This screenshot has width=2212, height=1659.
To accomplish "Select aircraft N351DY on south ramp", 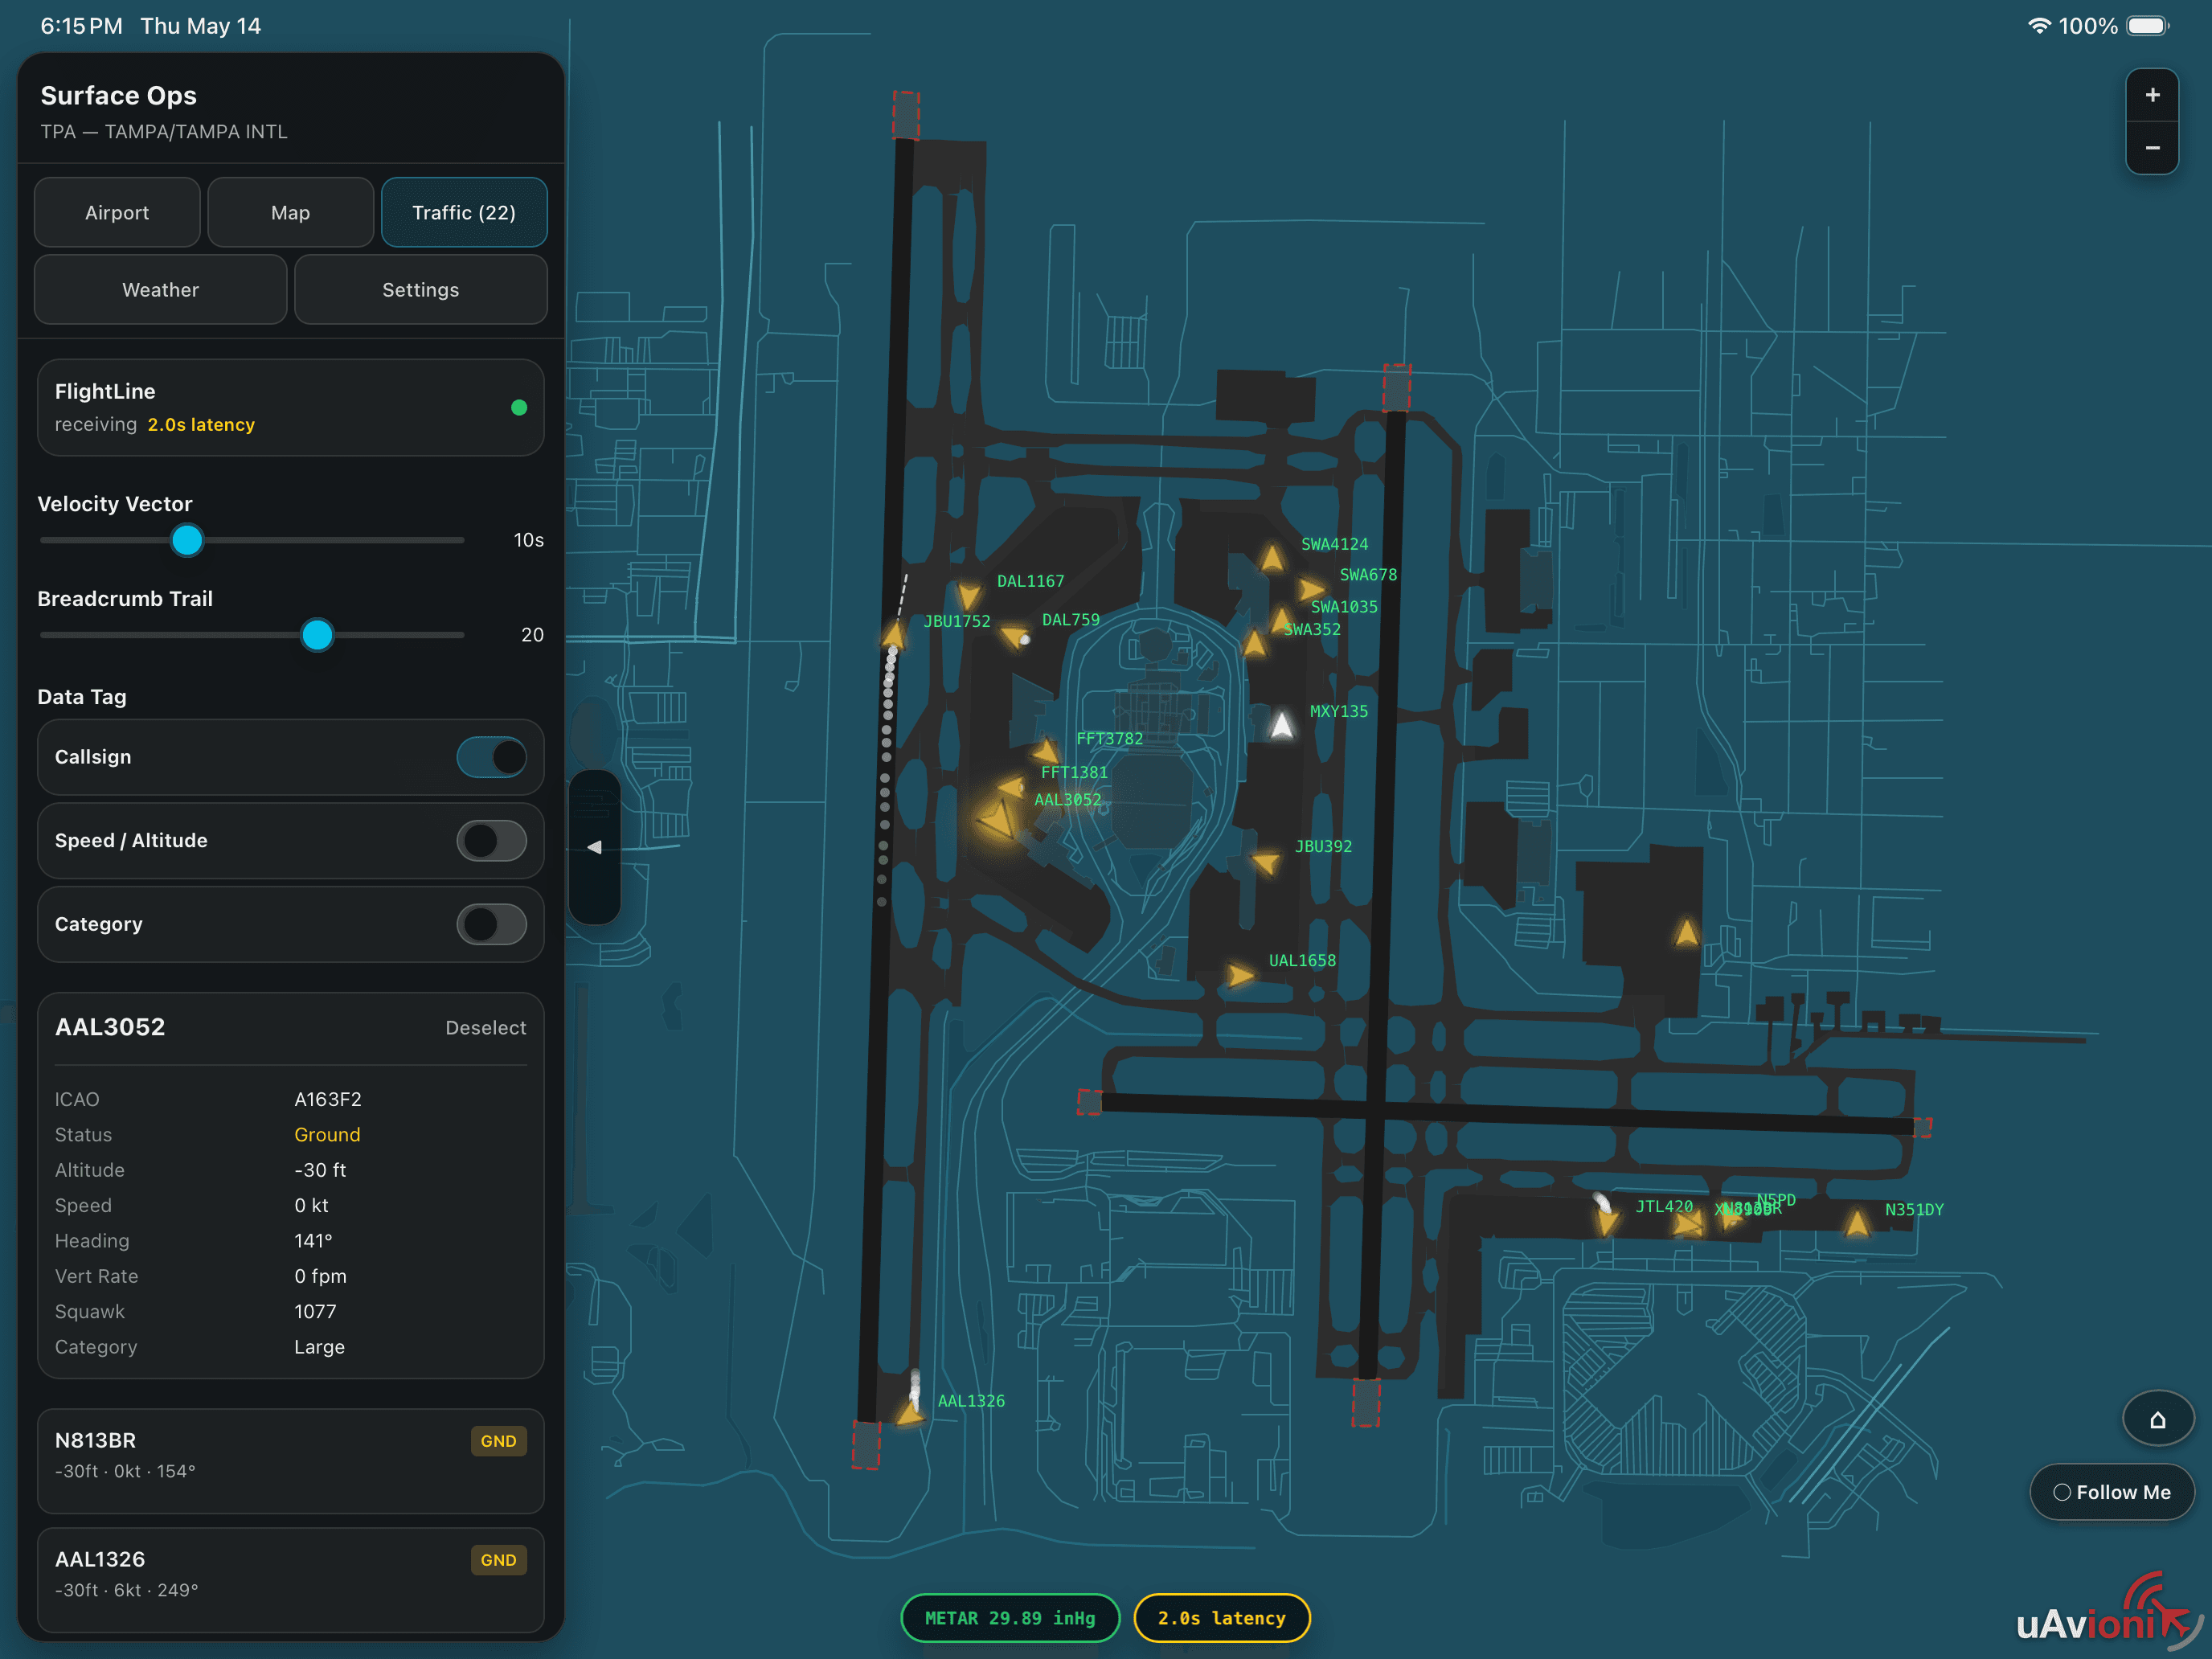I will [x=1857, y=1223].
